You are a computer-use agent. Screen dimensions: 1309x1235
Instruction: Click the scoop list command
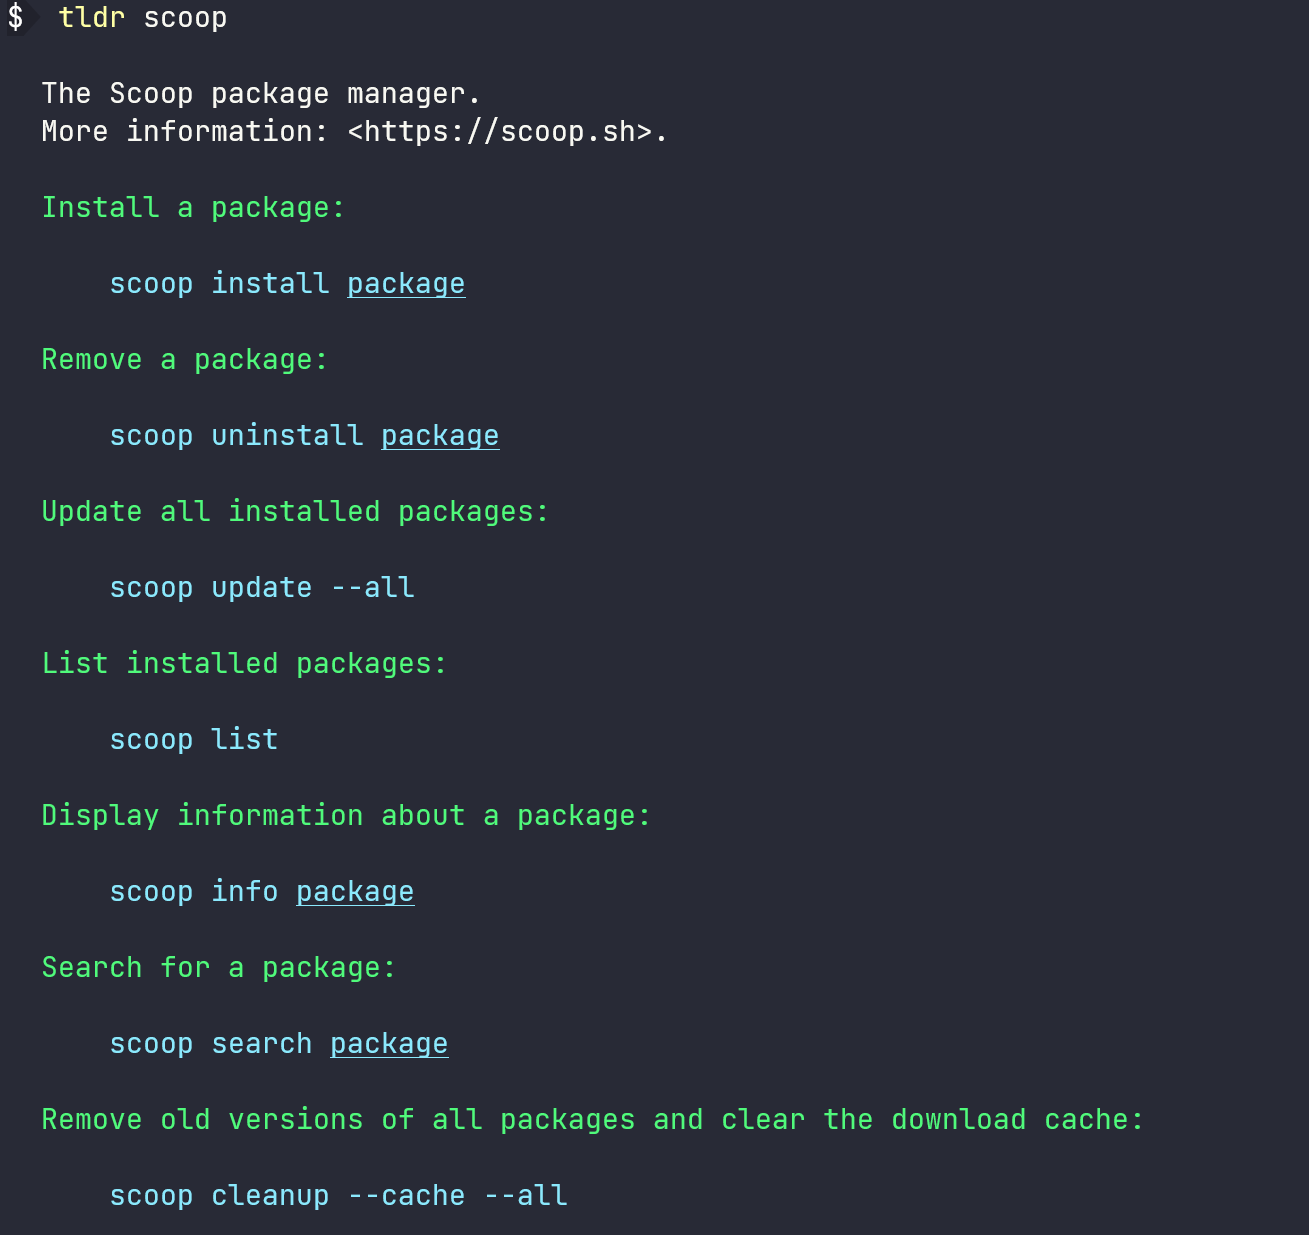(x=193, y=739)
